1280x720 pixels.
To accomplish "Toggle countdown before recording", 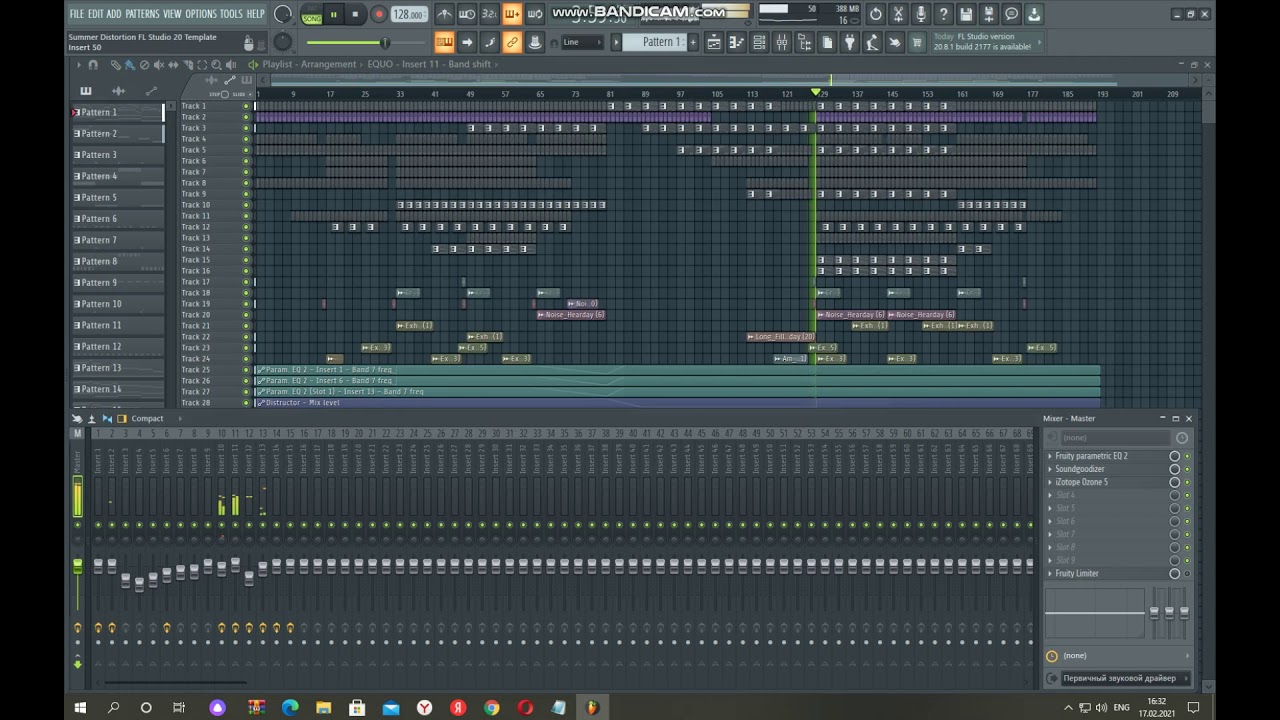I will tap(489, 14).
